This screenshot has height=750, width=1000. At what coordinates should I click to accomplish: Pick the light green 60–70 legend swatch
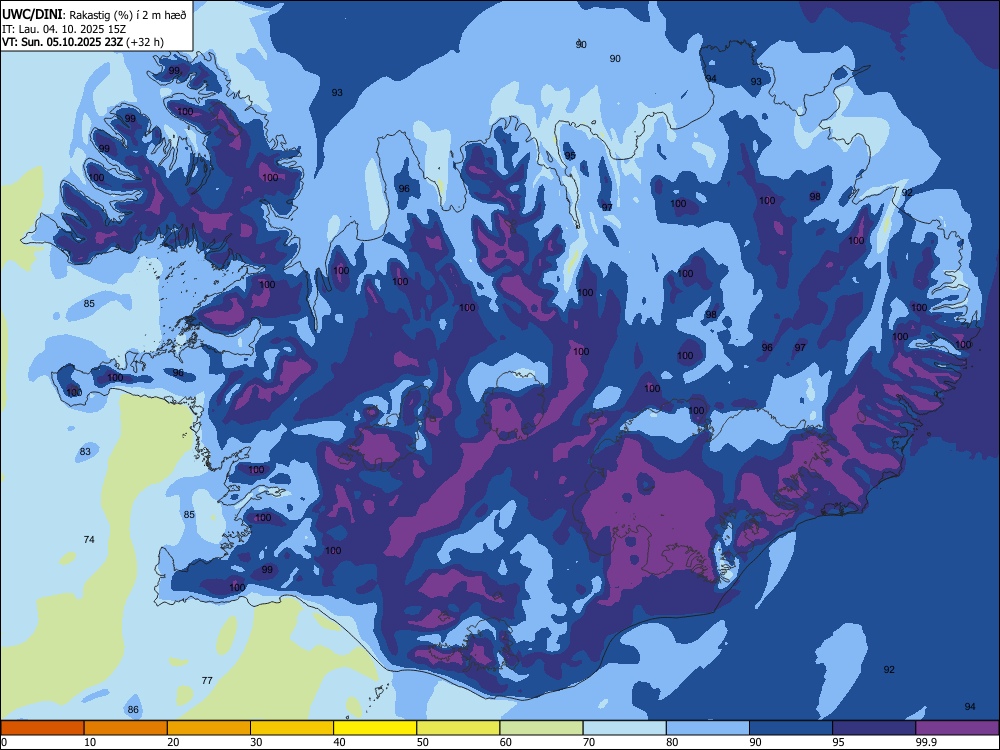pos(541,728)
